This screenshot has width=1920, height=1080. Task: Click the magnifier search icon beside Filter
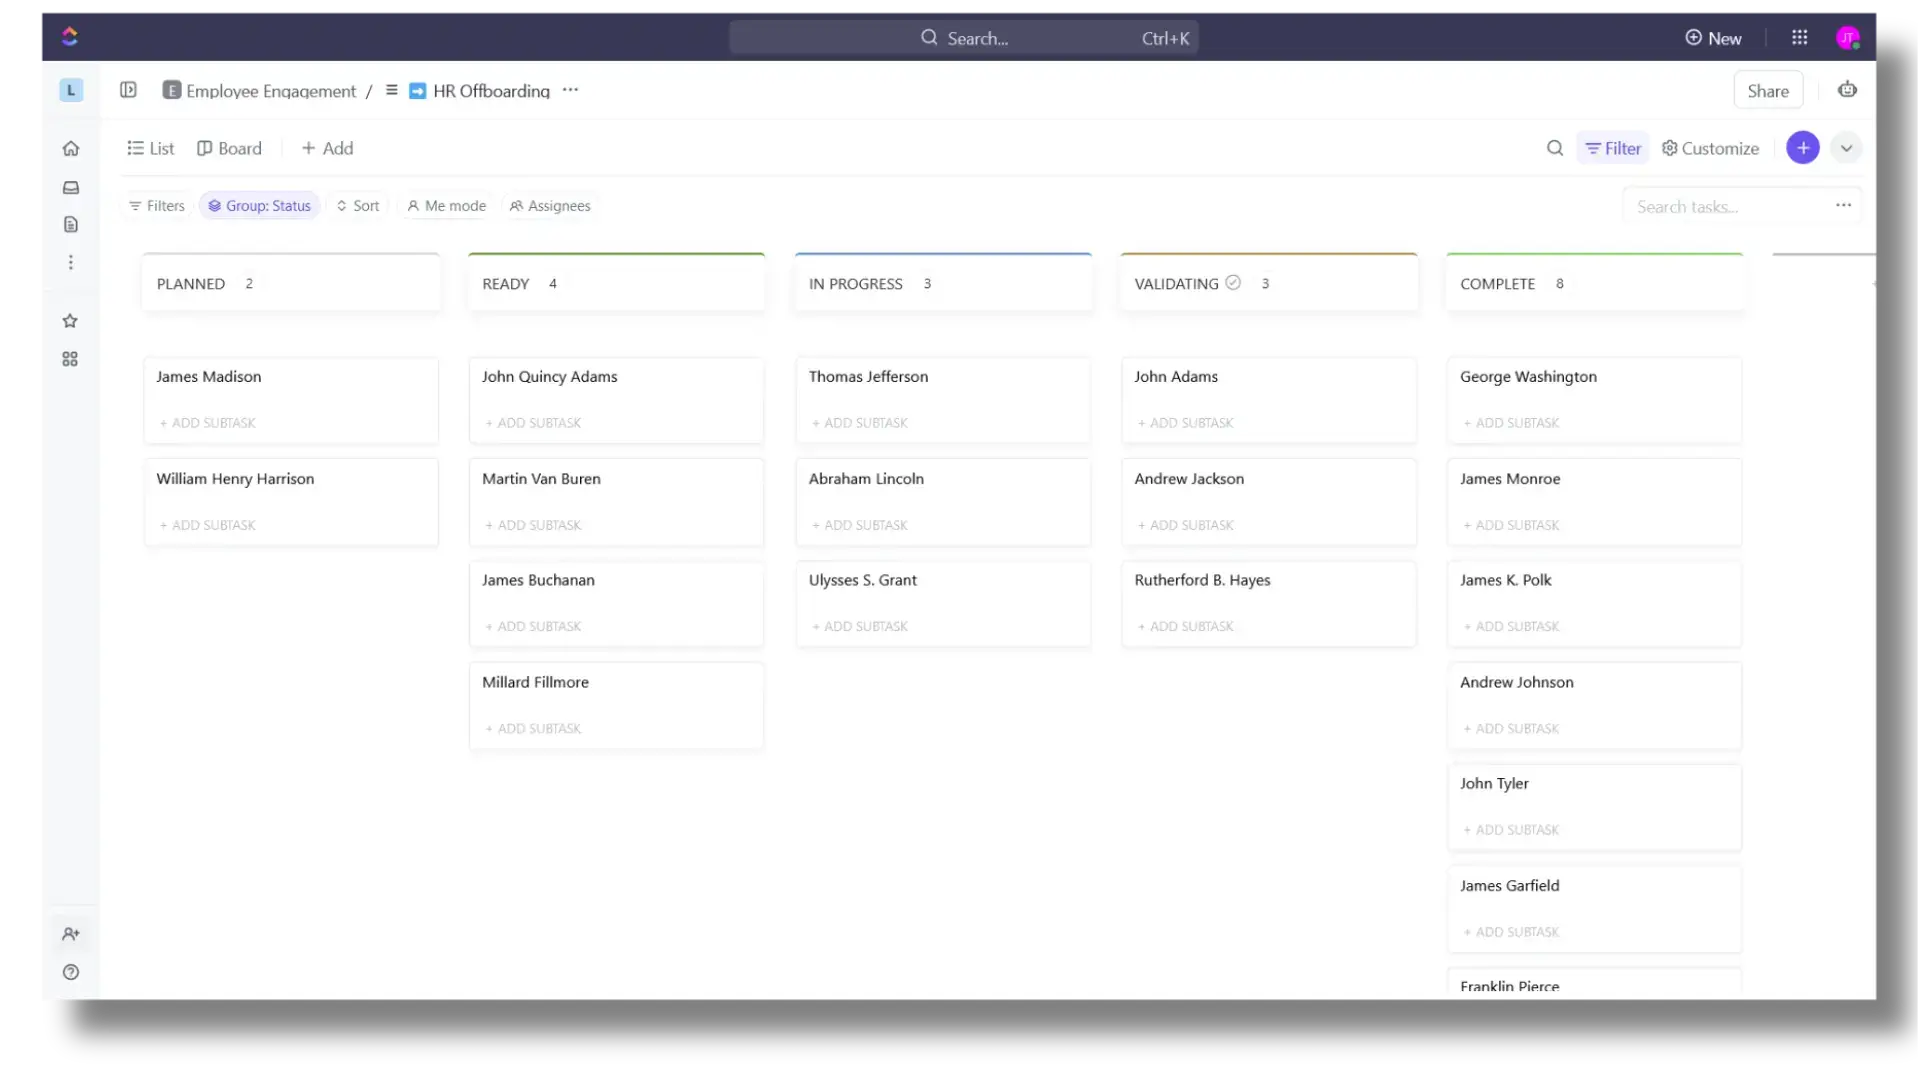click(x=1554, y=148)
